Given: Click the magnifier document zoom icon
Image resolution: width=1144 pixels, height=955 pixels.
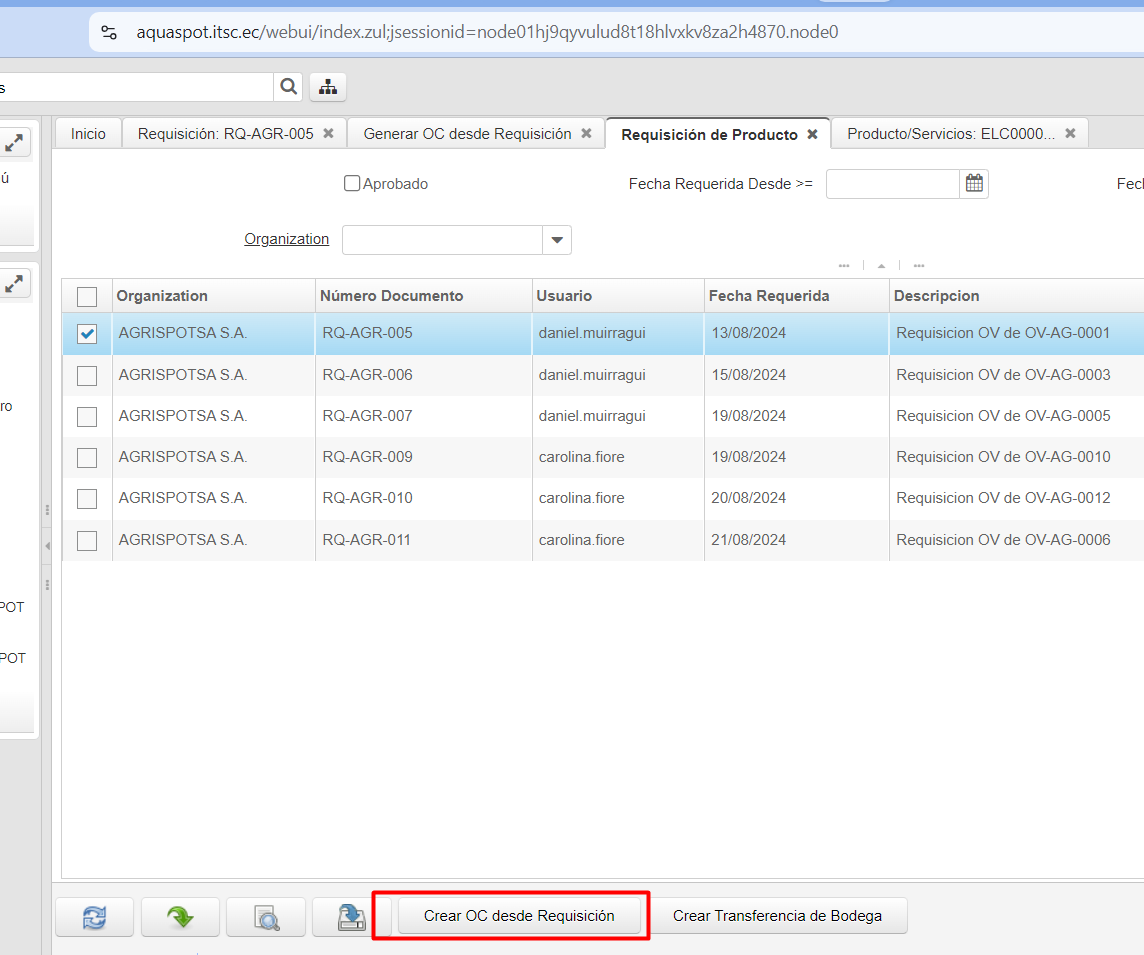Looking at the screenshot, I should 267,916.
